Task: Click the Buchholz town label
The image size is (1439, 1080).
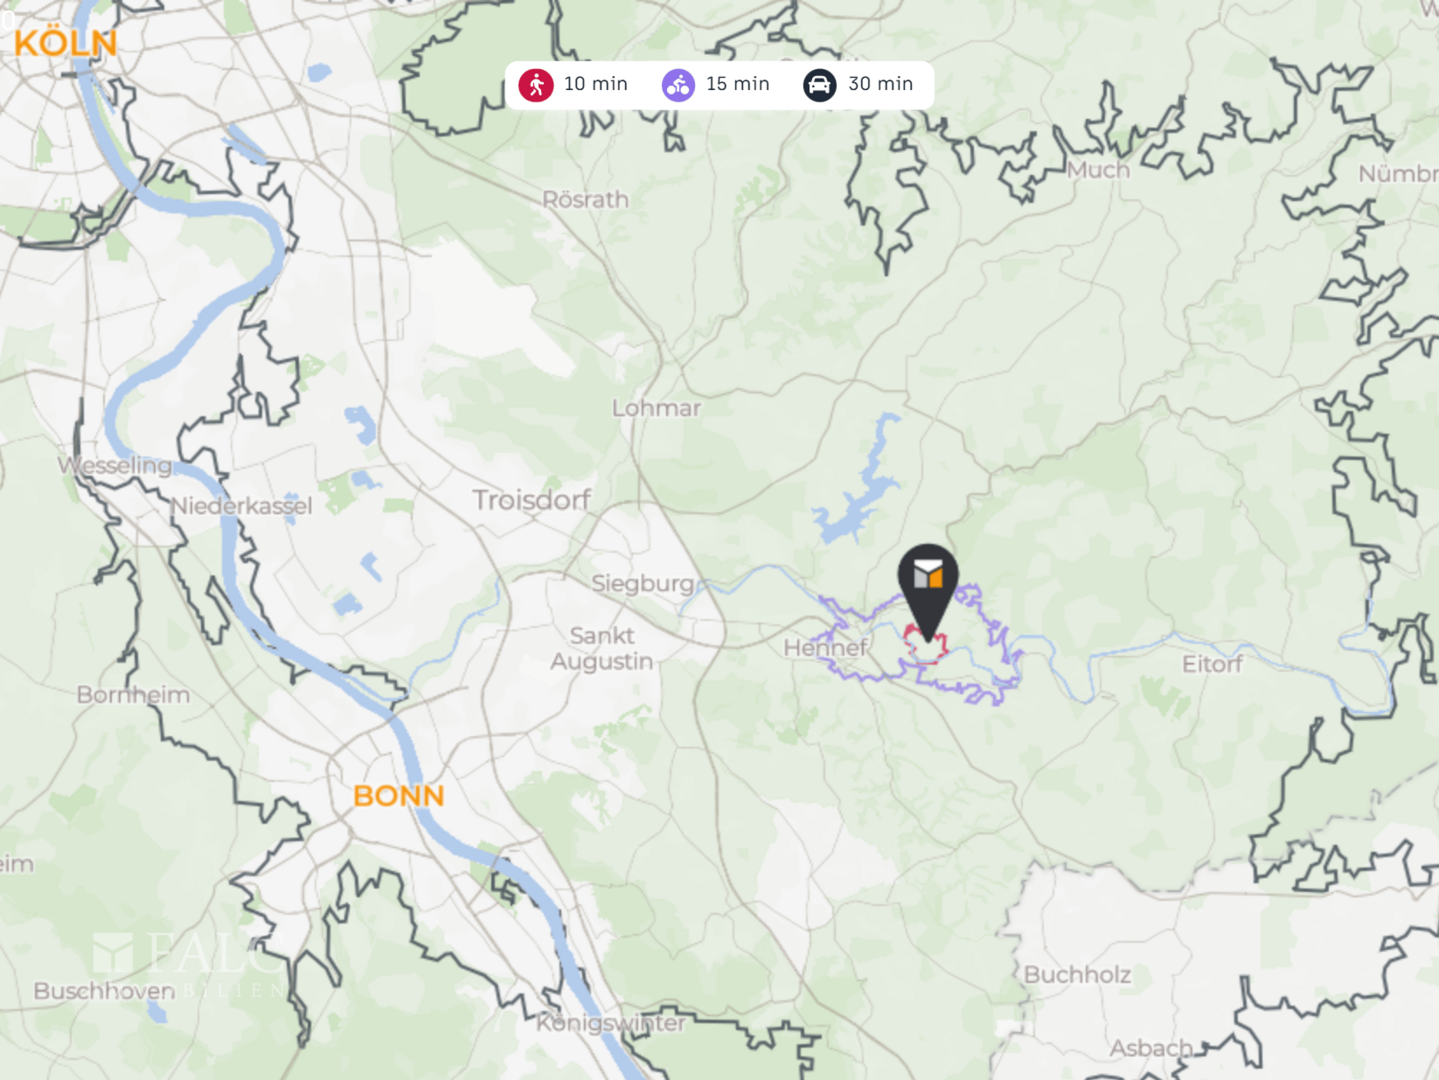Action: coord(1077,975)
